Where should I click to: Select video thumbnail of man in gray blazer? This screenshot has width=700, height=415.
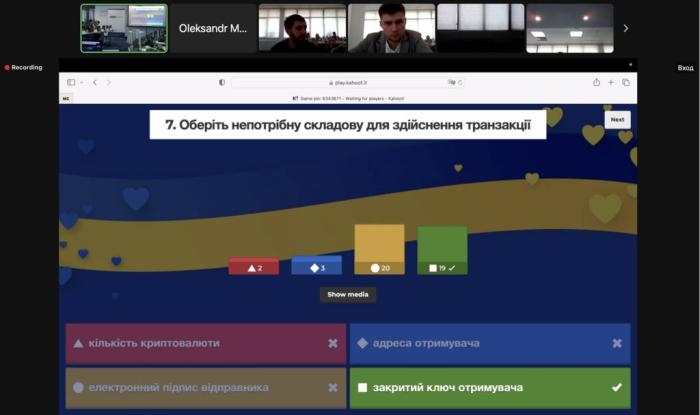tap(392, 29)
